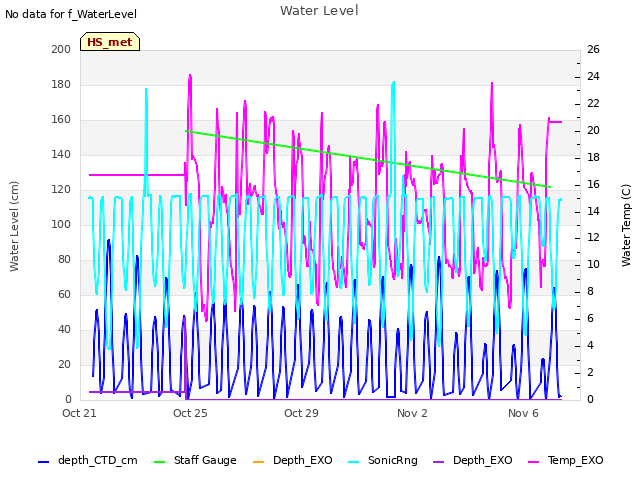Click the Nov 2 date tick label
The image size is (640, 480).
pyautogui.click(x=412, y=413)
